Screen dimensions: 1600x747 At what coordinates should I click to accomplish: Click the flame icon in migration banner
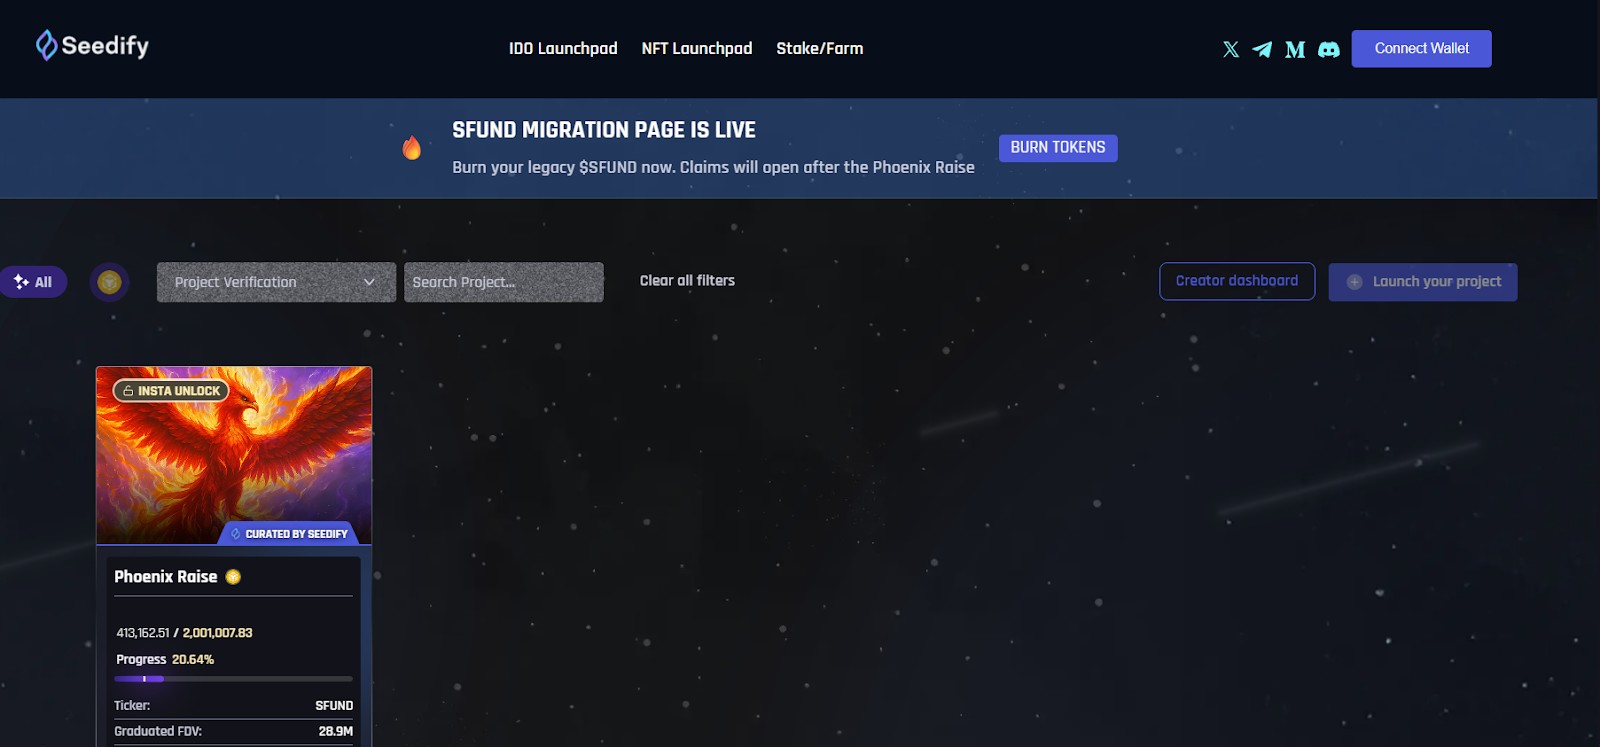click(412, 148)
